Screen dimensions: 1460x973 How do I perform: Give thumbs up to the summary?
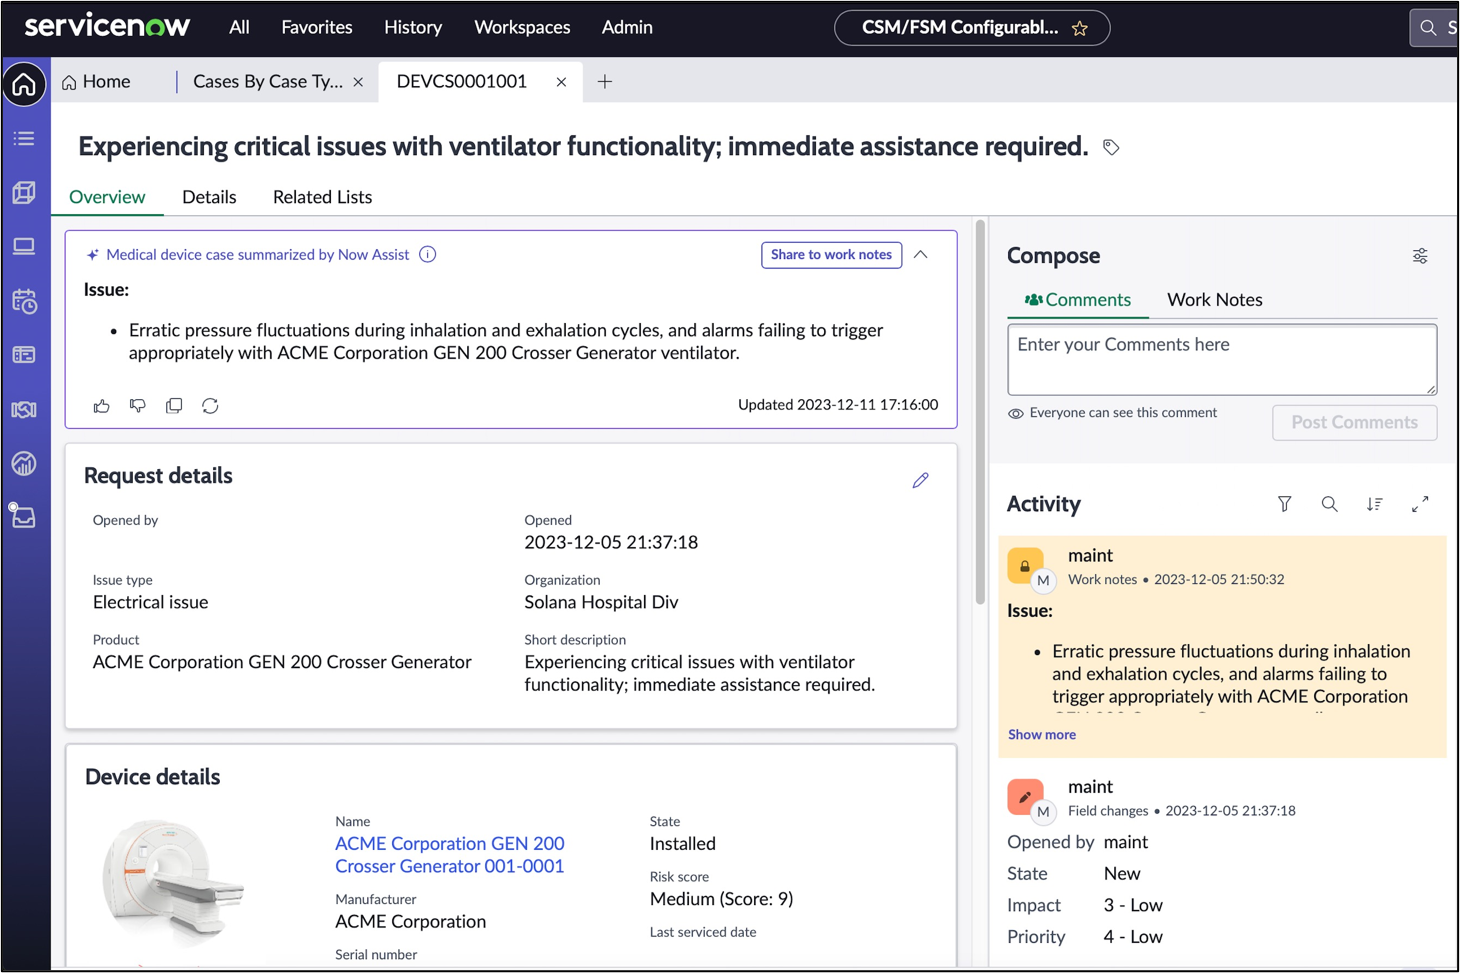click(x=102, y=406)
